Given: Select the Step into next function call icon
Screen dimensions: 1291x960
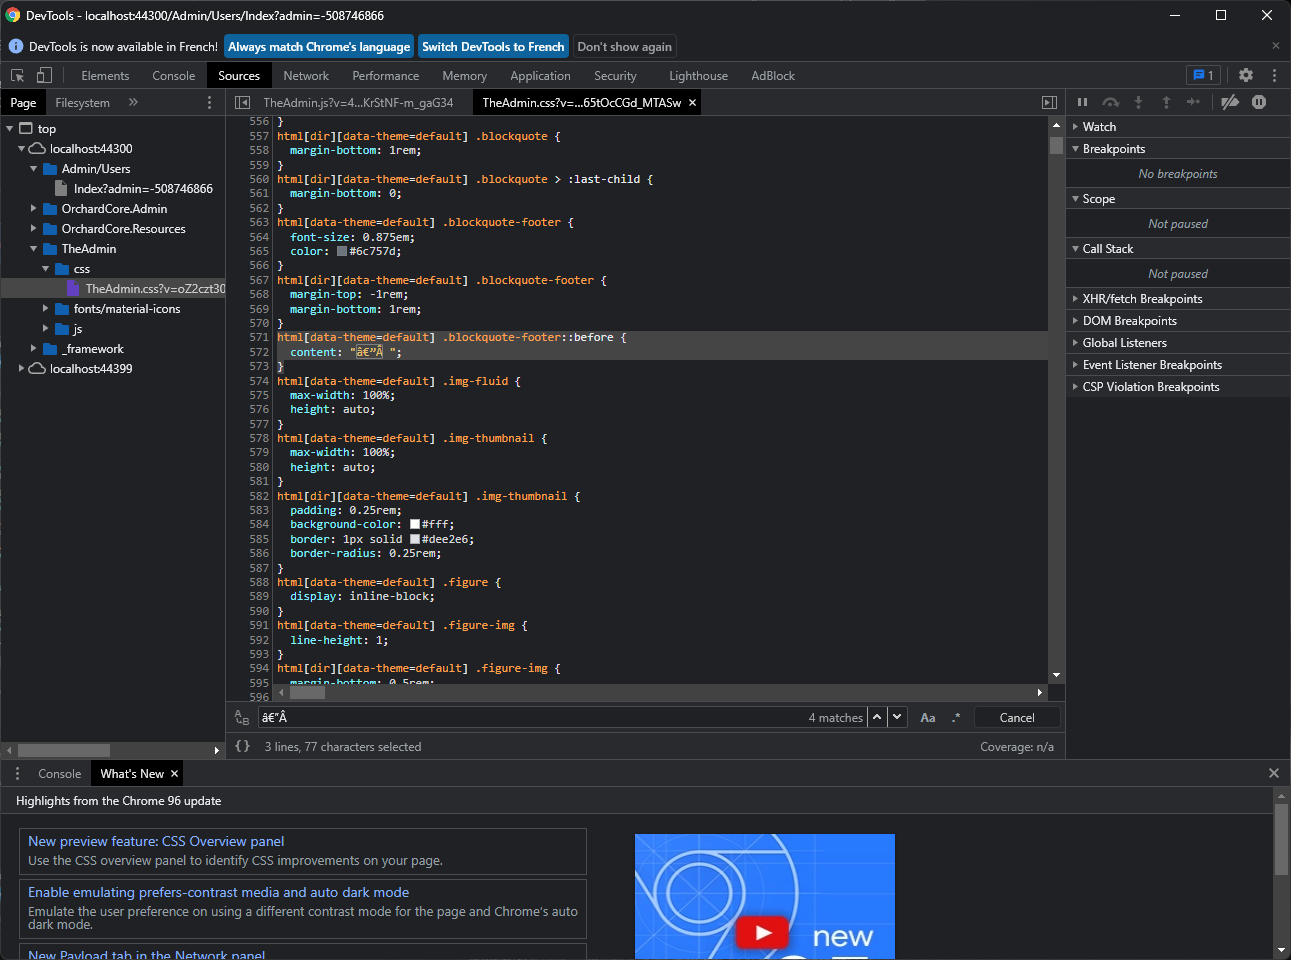Looking at the screenshot, I should [1139, 101].
